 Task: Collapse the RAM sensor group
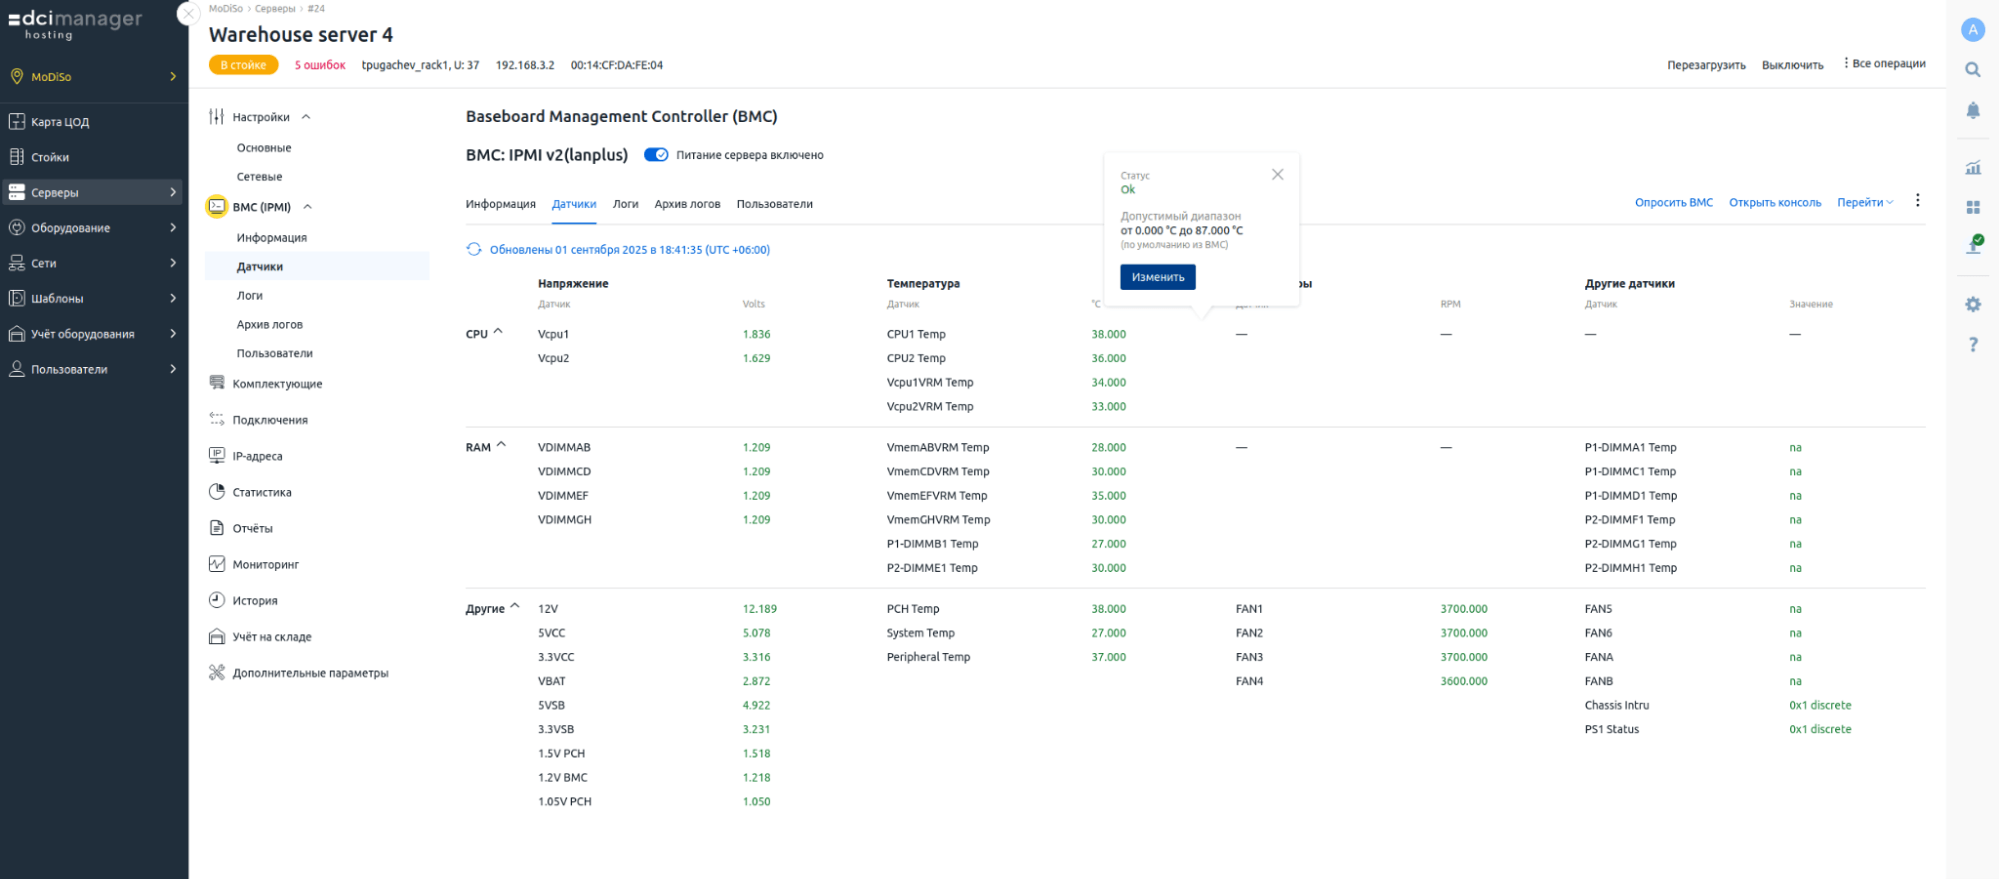pyautogui.click(x=501, y=446)
